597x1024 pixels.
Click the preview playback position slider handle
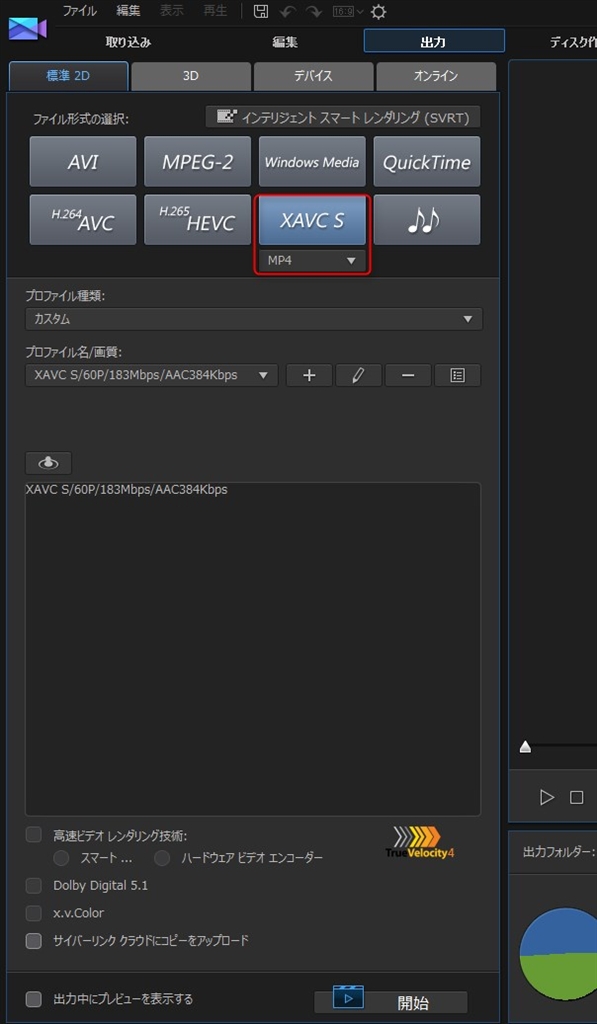tap(525, 747)
